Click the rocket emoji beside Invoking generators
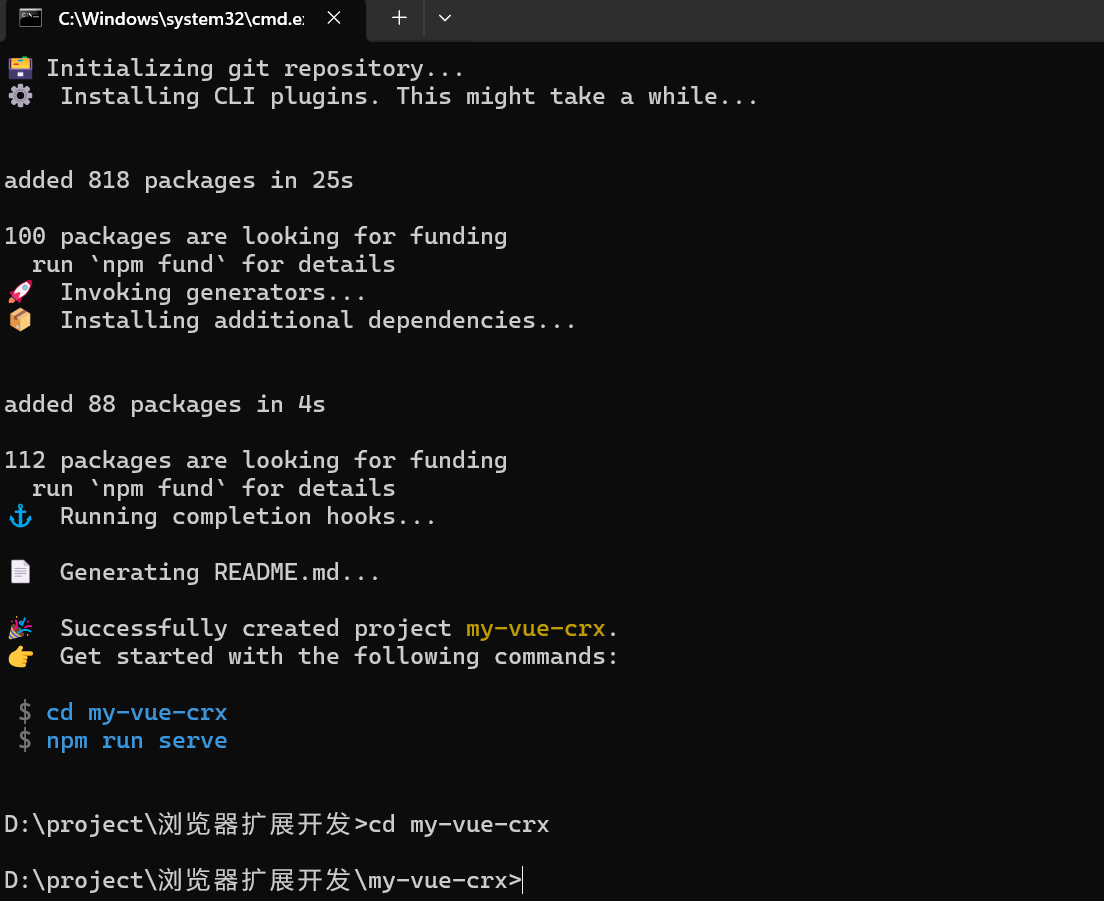This screenshot has width=1104, height=901. 20,291
